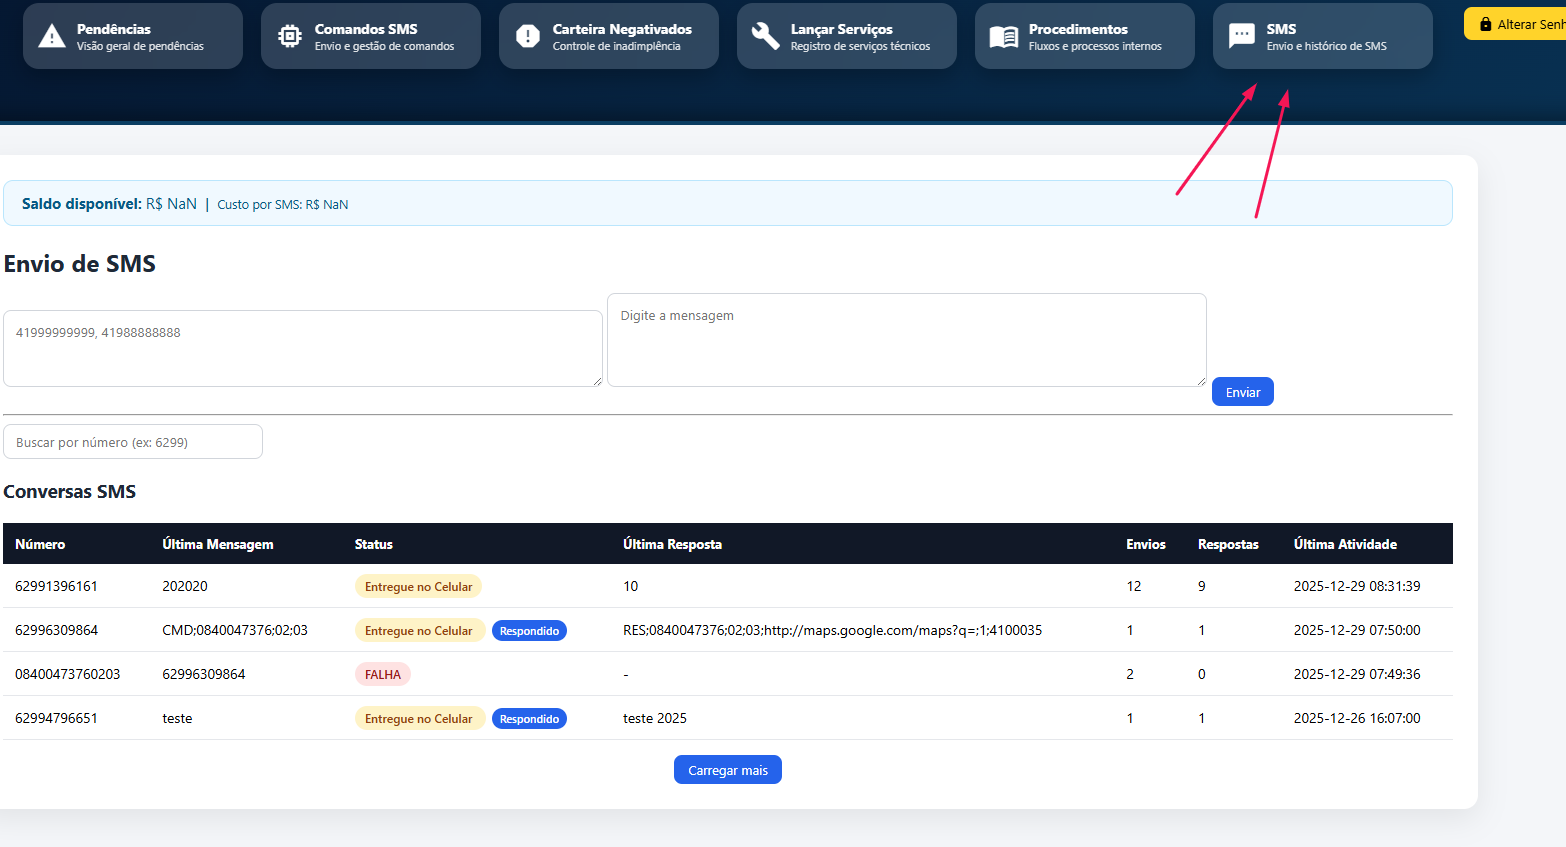Select the row for number 62996309864
Image resolution: width=1566 pixels, height=847 pixels.
tap(57, 630)
